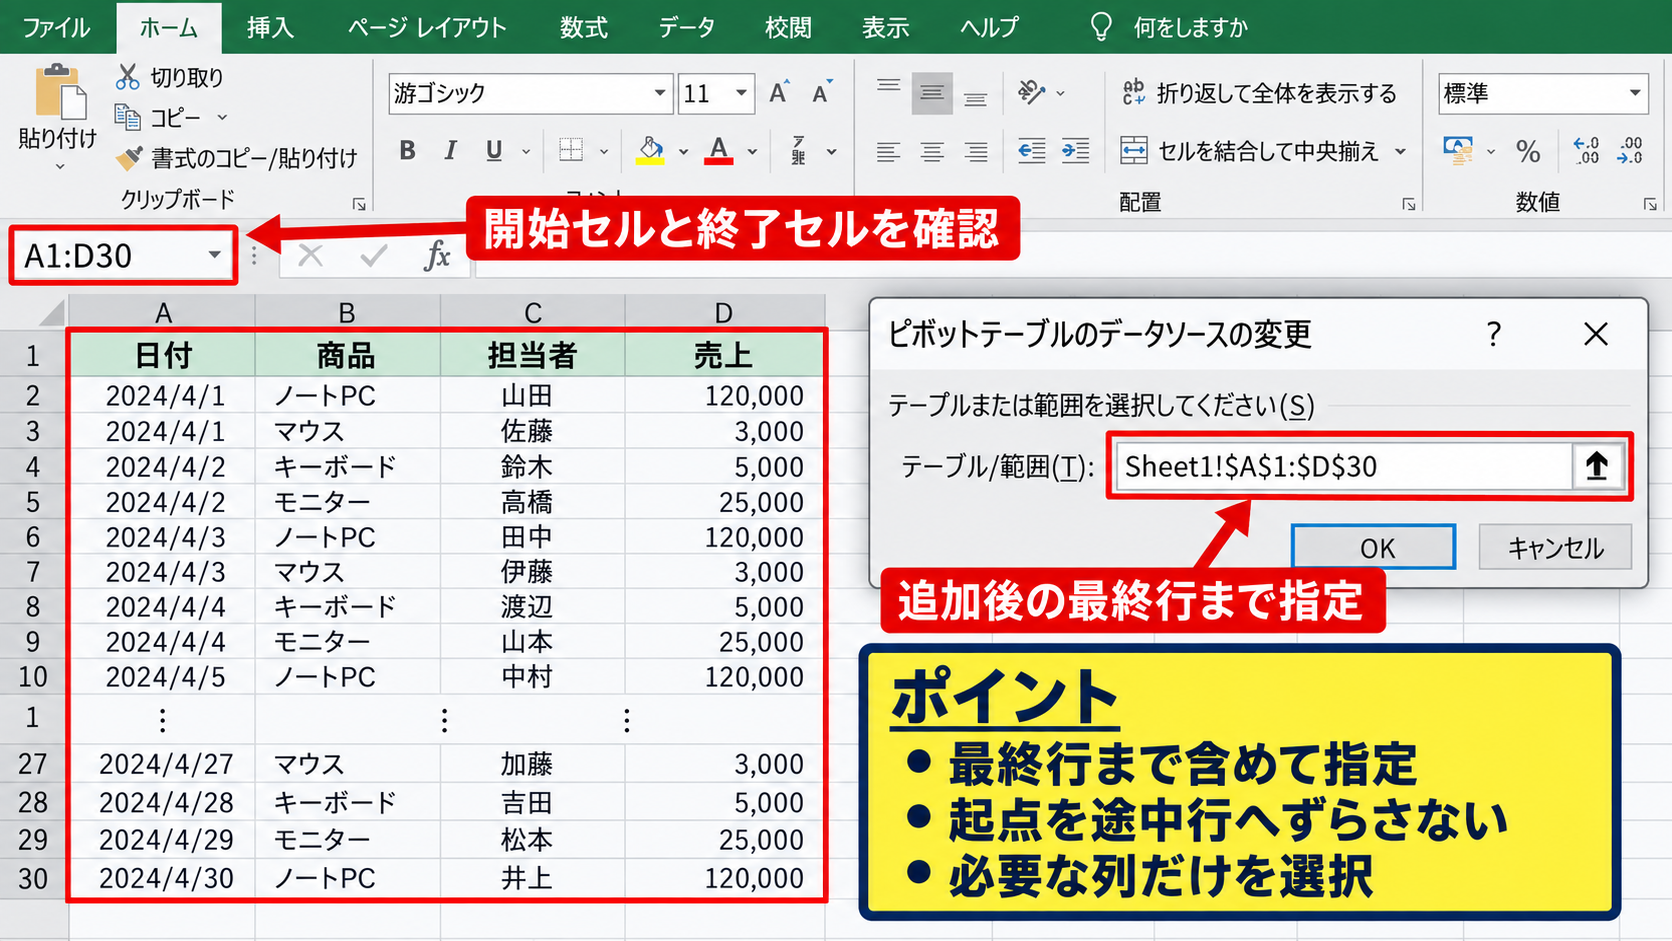Click Decrease Indent icon

click(x=1031, y=151)
